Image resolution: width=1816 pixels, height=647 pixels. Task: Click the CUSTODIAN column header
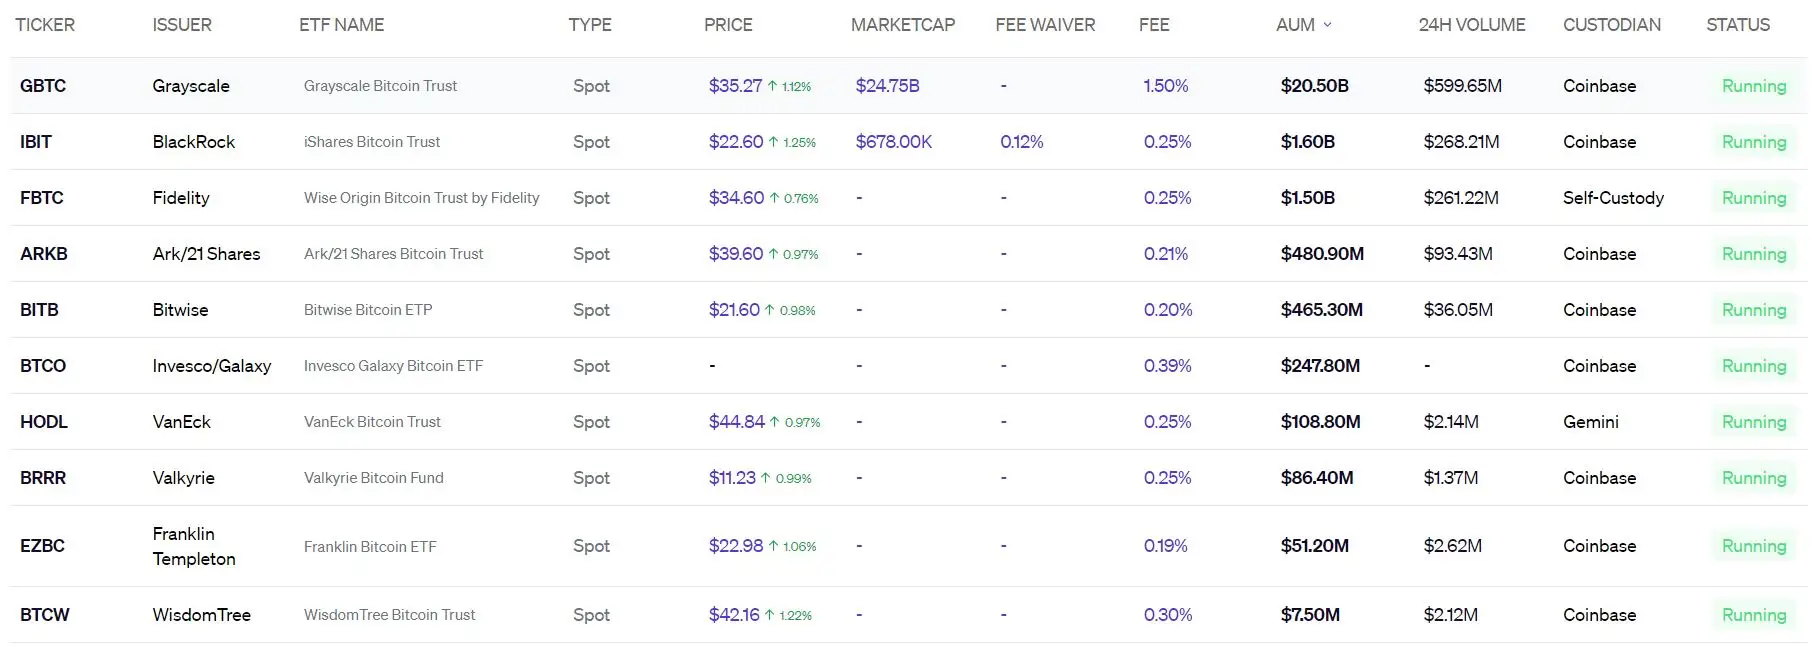tap(1612, 25)
